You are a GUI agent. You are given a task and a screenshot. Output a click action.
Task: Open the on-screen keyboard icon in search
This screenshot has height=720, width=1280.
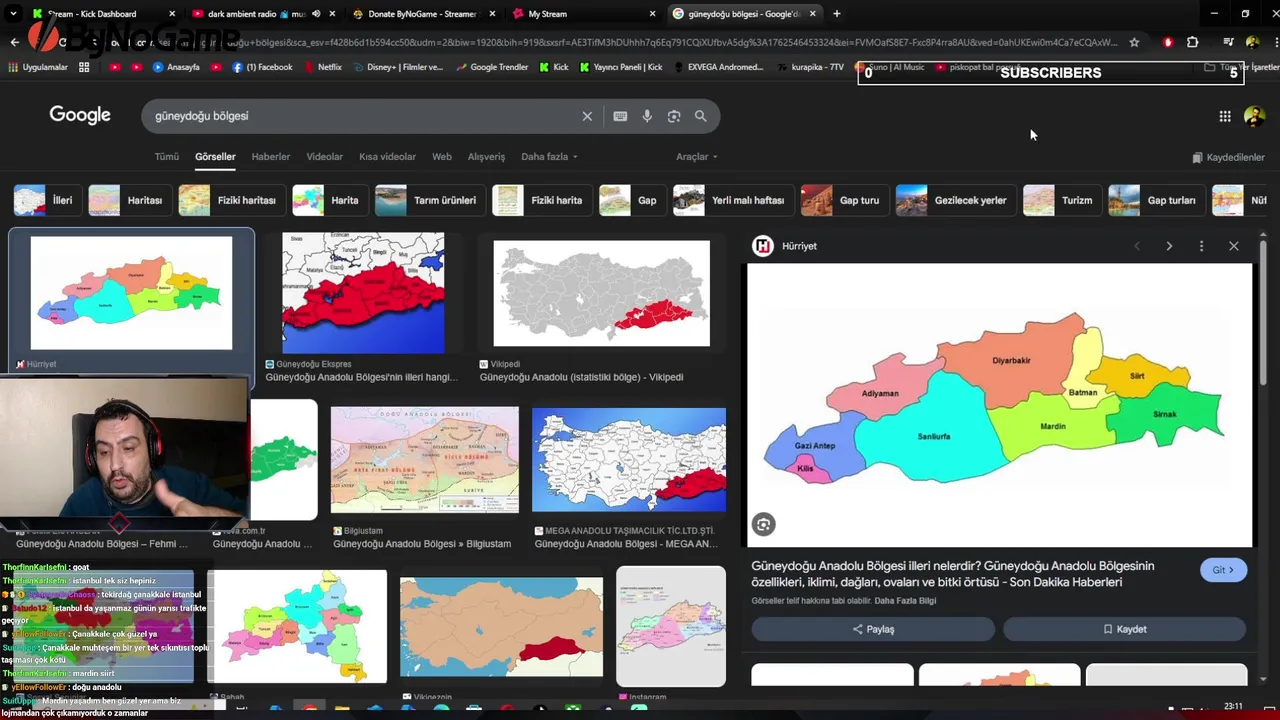620,116
